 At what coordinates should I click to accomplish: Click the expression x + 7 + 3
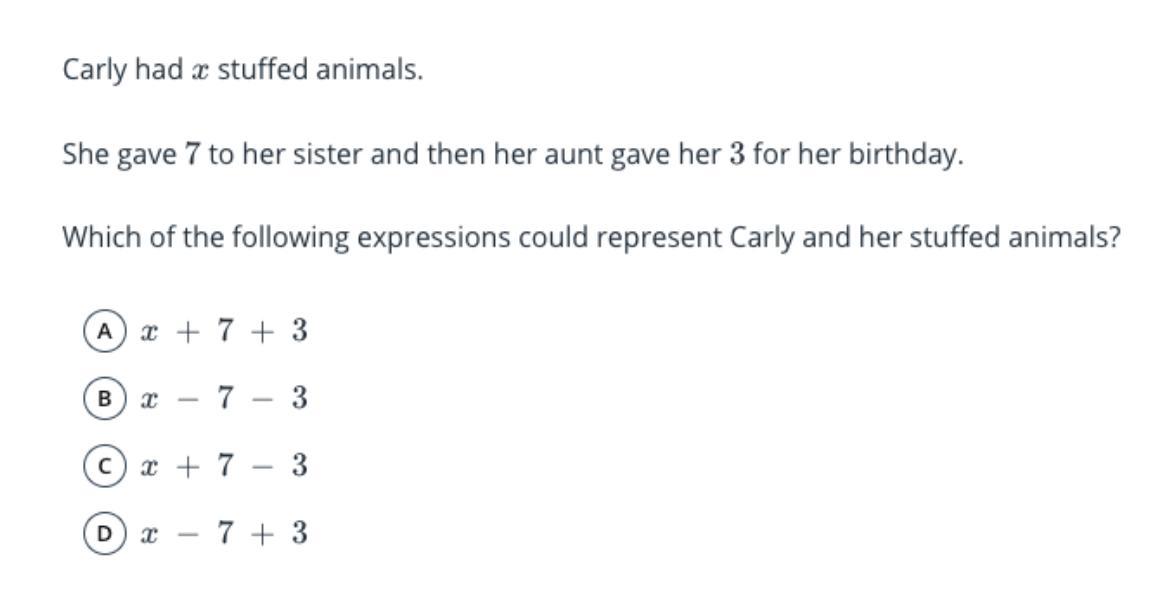tap(224, 332)
